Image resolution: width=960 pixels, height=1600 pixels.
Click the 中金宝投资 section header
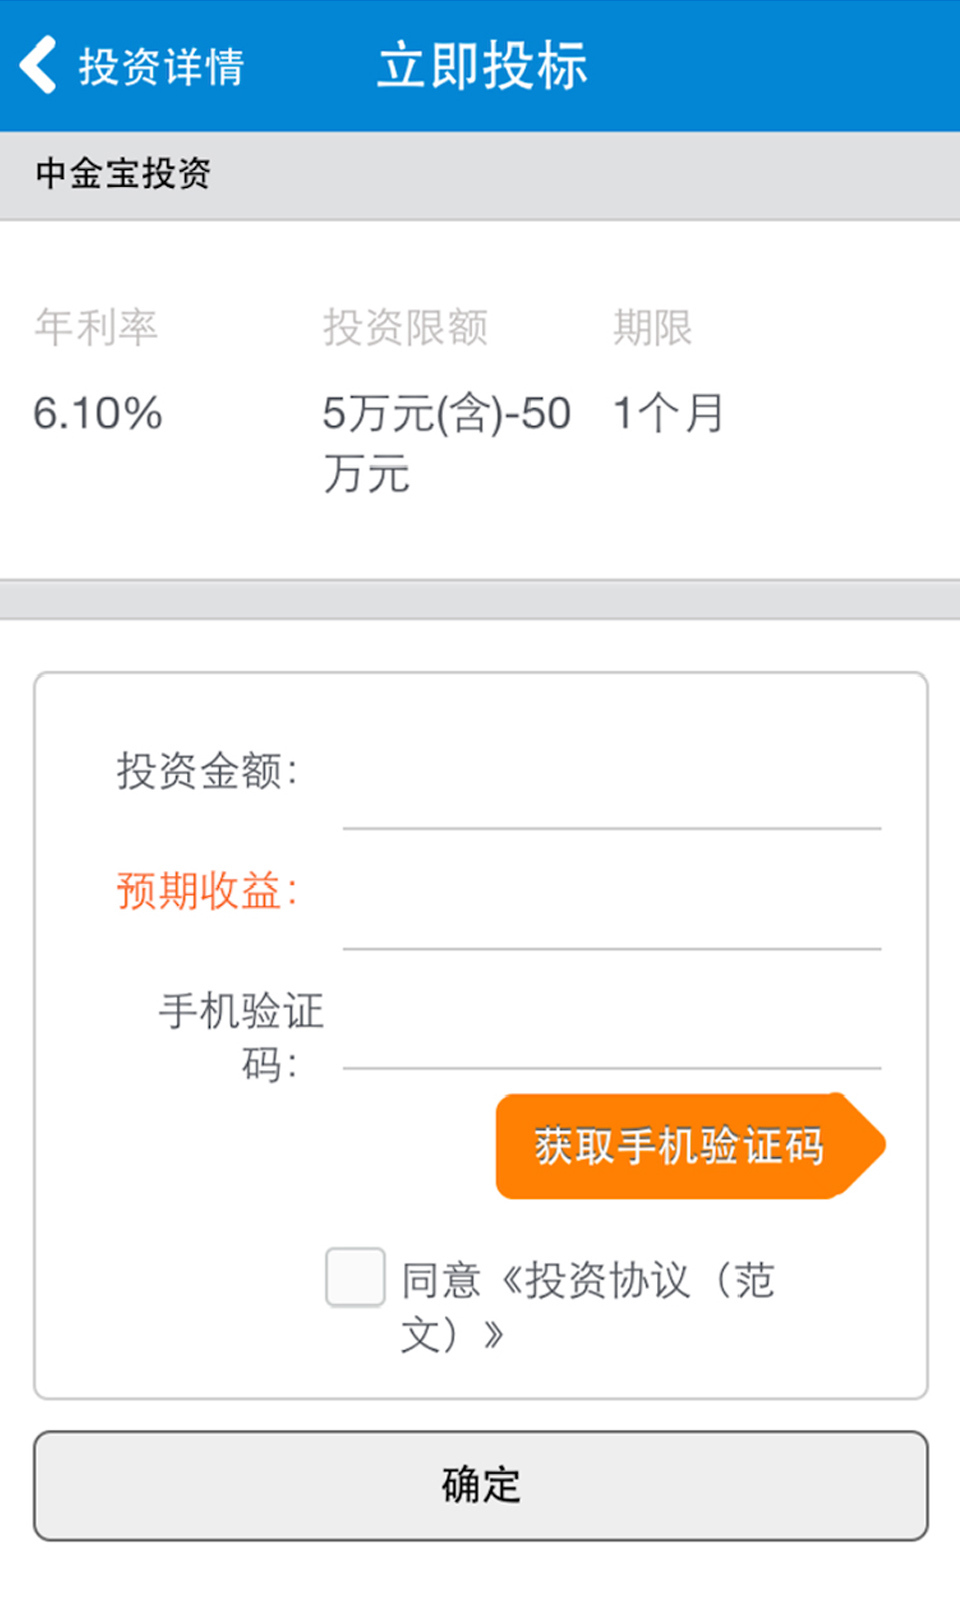pos(123,174)
